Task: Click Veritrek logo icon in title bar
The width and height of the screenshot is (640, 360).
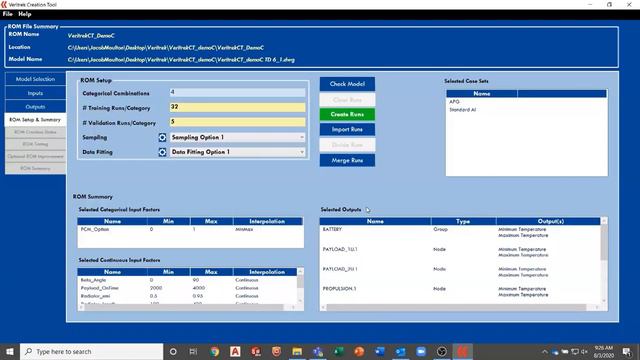Action: [x=4, y=4]
